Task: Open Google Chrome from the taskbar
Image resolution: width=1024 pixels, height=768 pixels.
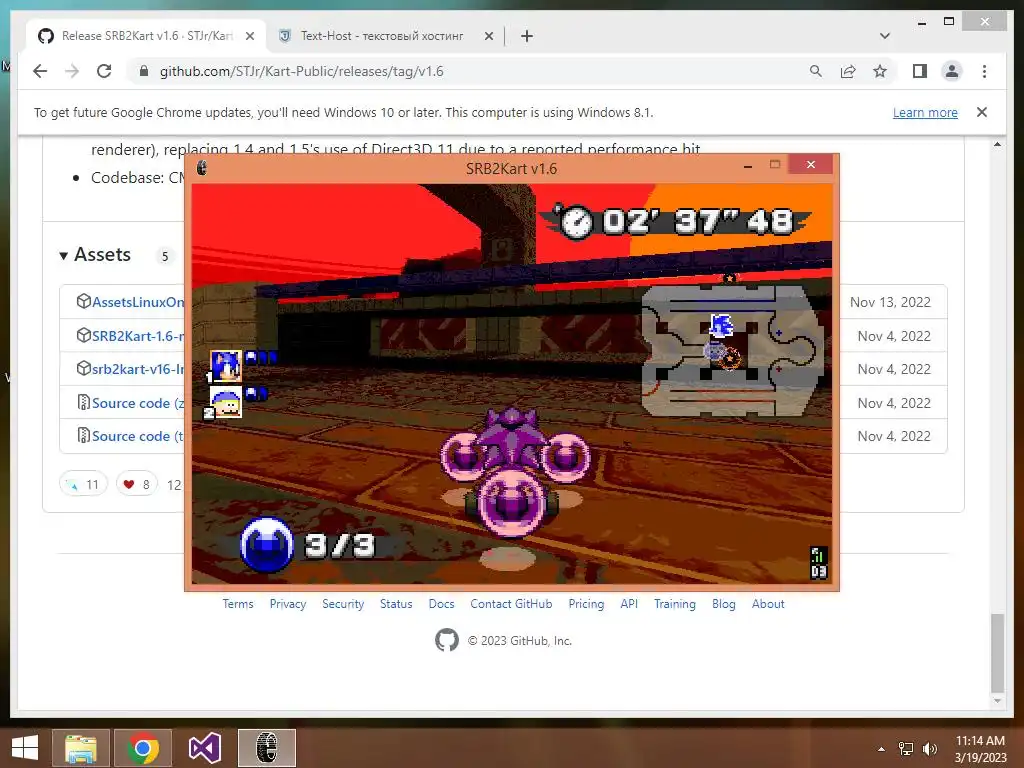Action: click(143, 748)
